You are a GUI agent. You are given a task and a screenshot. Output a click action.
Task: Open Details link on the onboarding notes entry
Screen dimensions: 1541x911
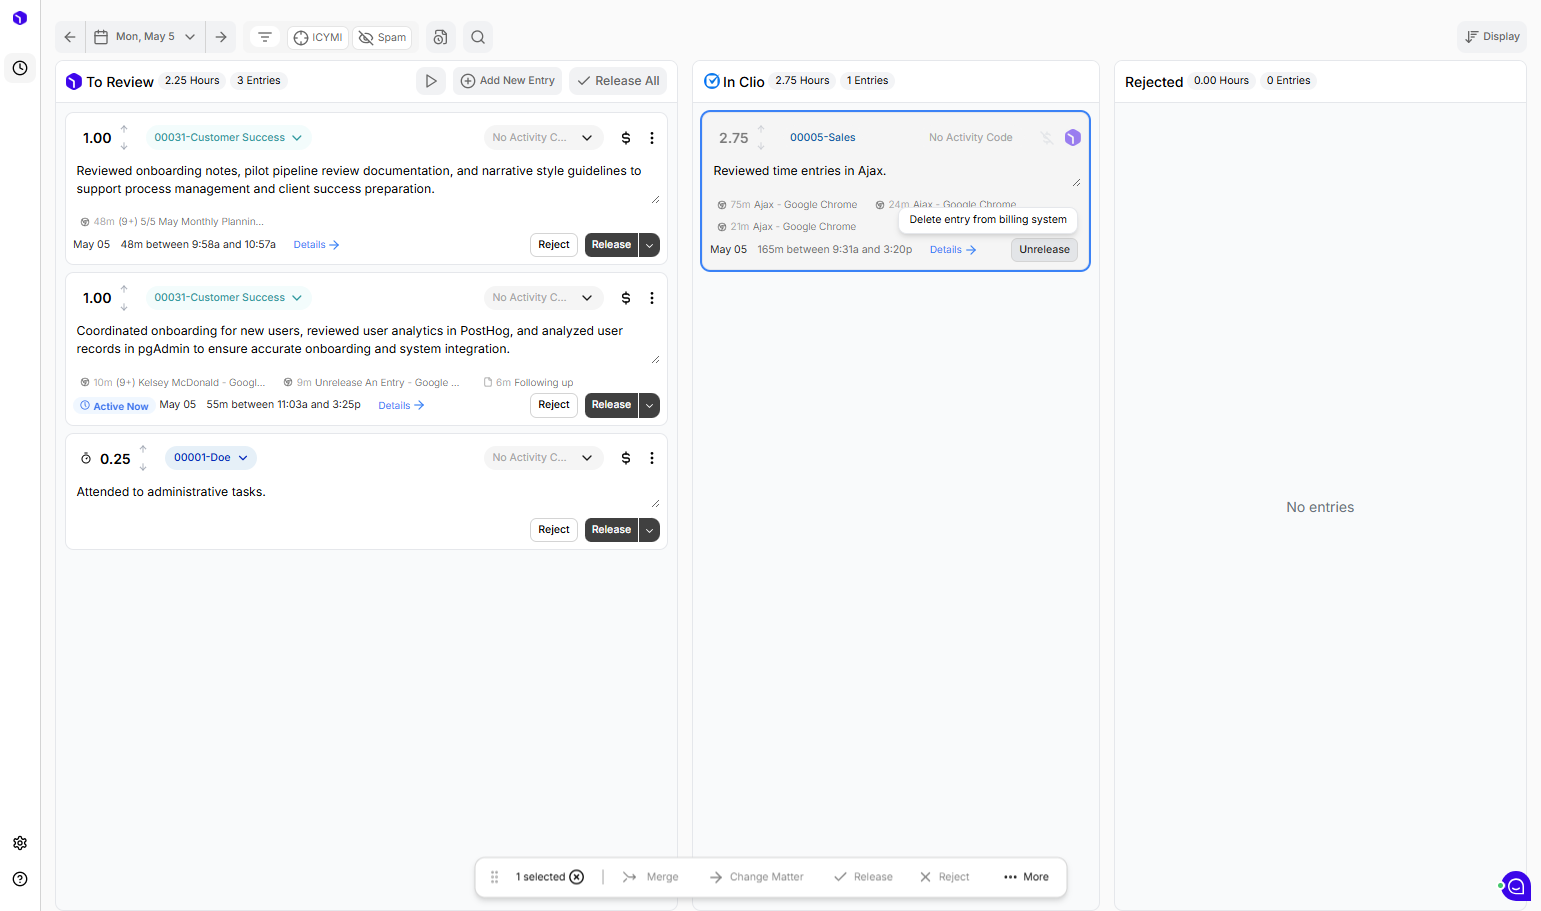point(316,245)
